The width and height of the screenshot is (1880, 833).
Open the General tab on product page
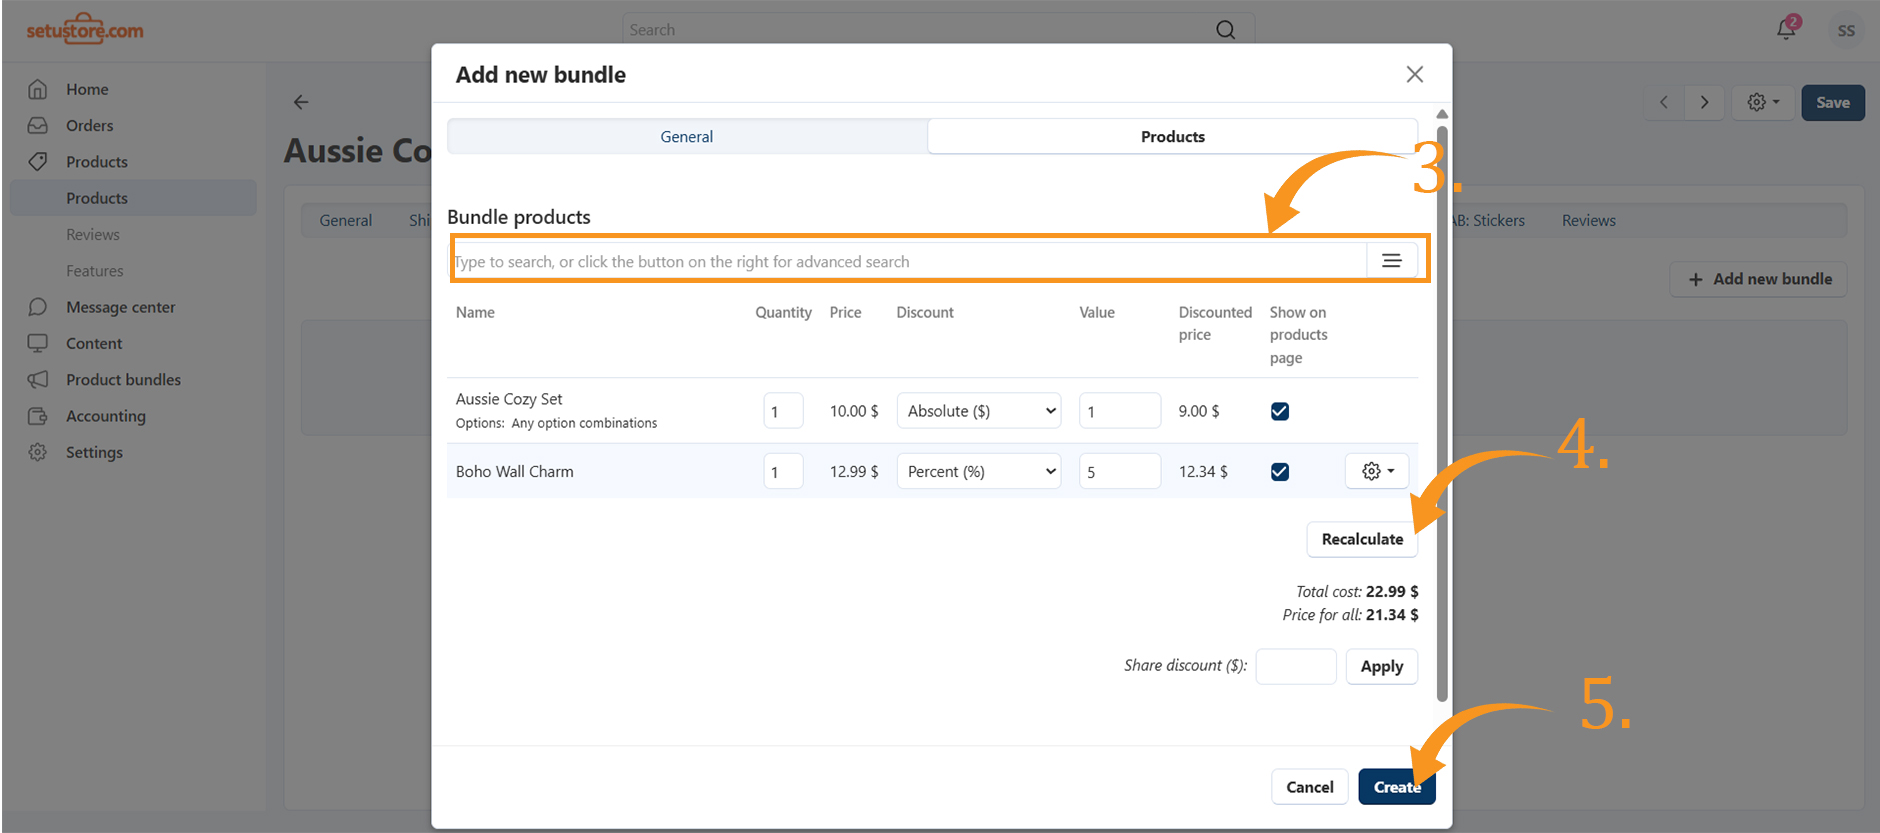click(x=346, y=220)
